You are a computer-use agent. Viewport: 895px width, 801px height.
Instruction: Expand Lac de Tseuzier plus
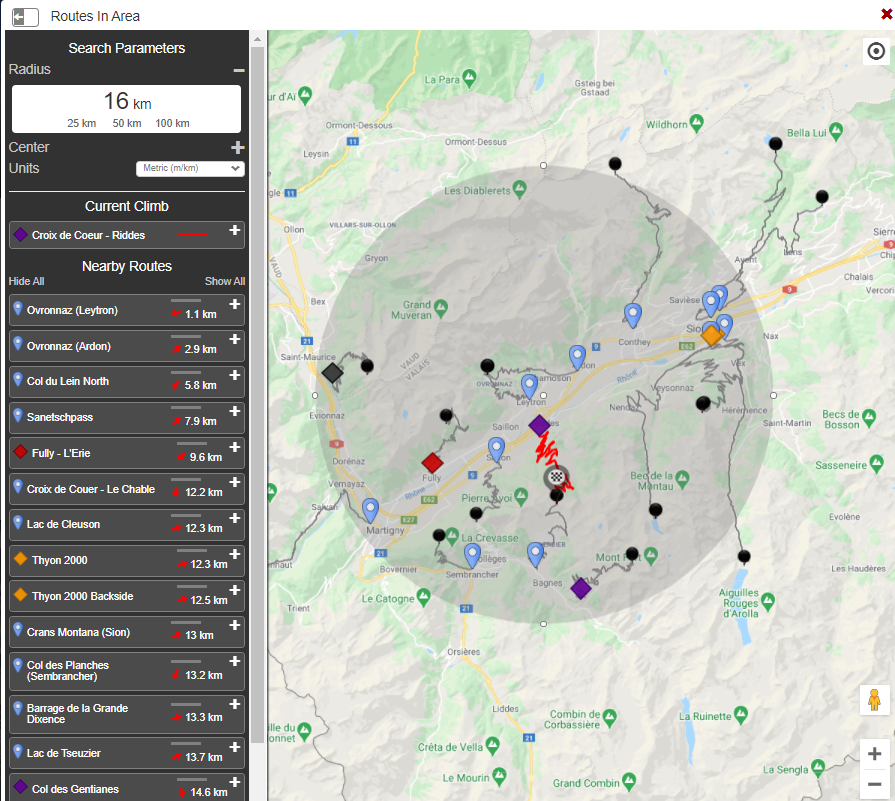point(234,747)
